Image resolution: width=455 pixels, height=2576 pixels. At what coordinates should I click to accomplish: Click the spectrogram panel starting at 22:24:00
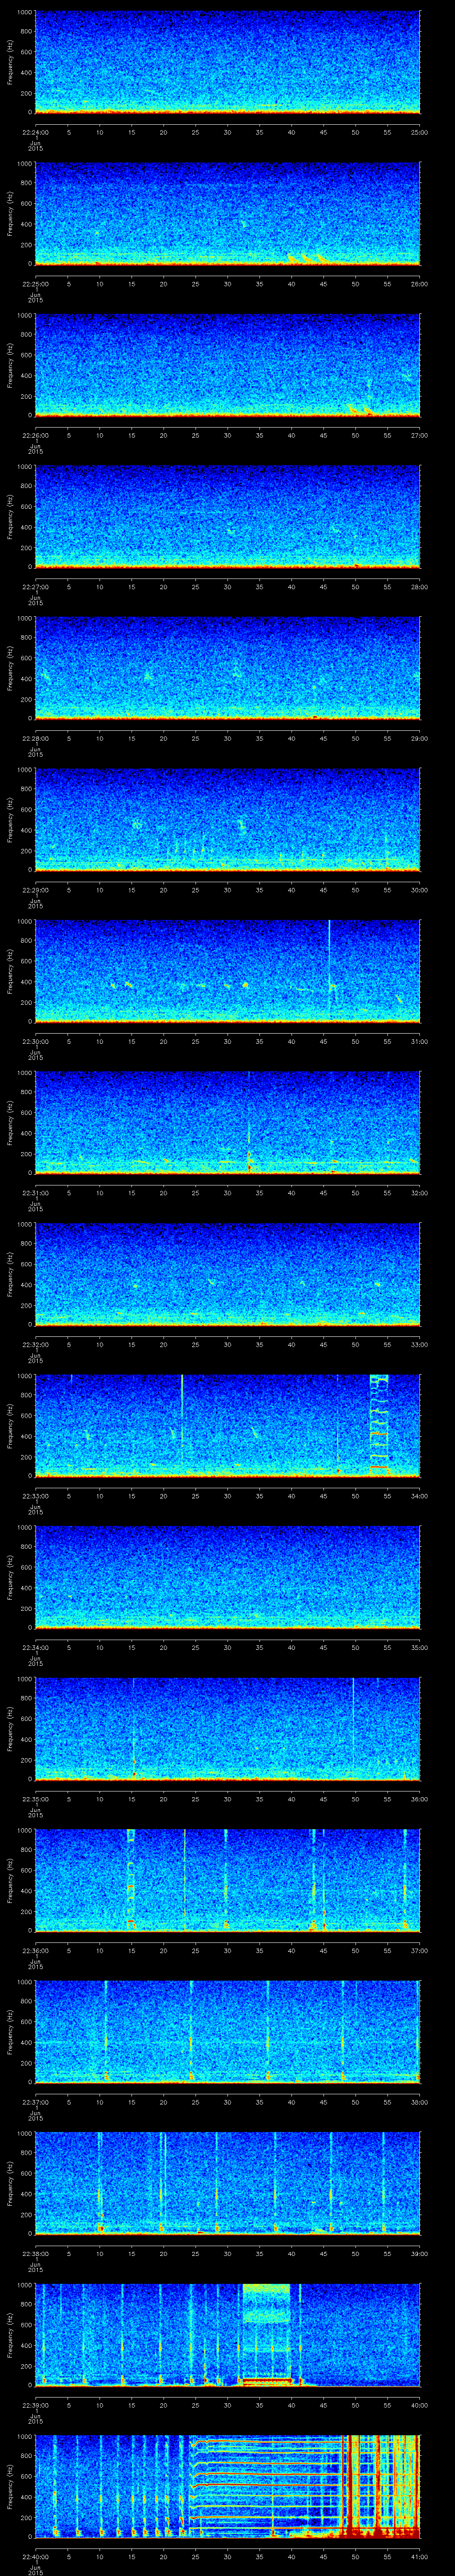tap(228, 62)
